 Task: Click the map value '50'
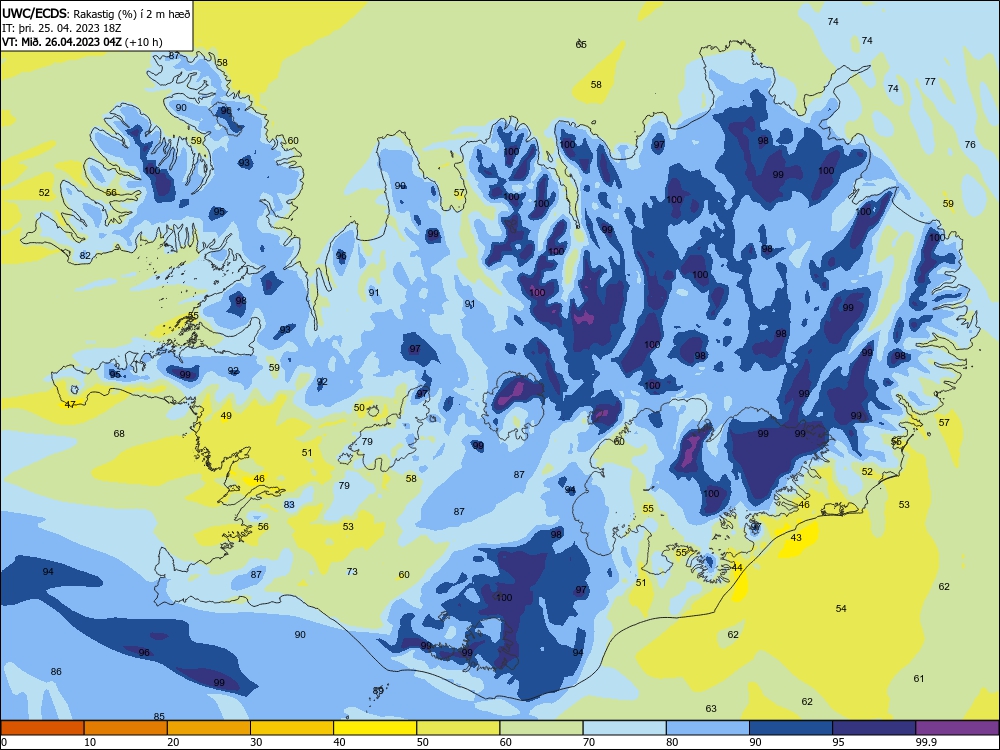point(359,408)
